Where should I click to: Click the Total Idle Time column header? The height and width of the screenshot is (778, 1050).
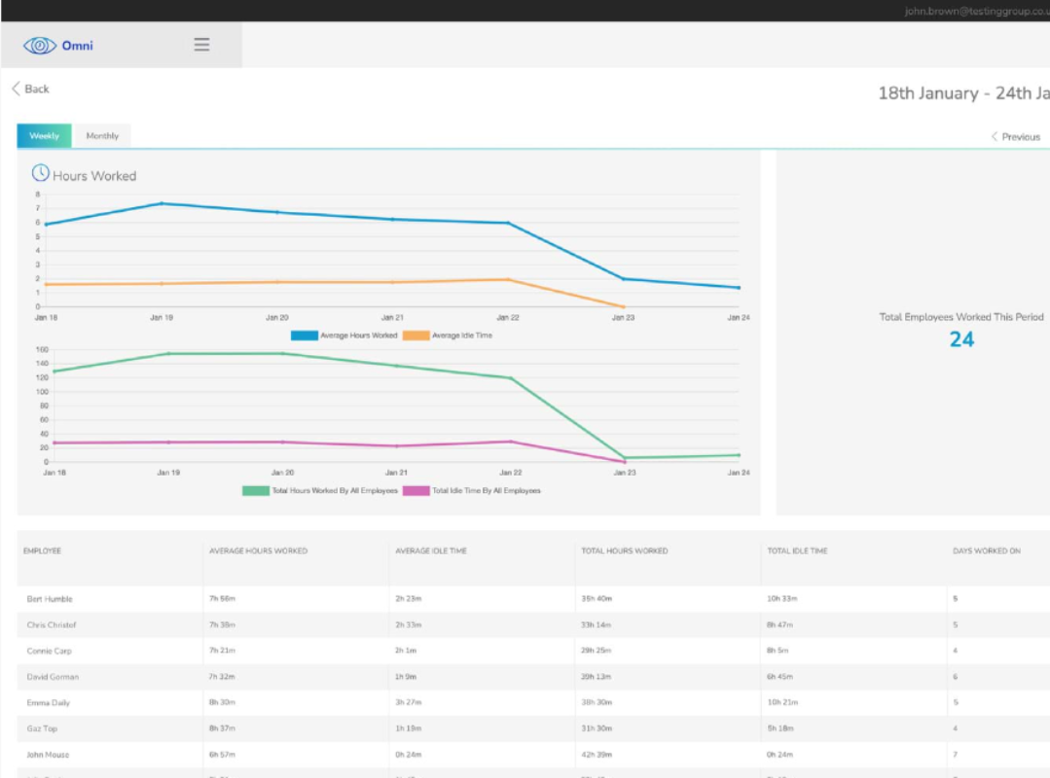(798, 551)
